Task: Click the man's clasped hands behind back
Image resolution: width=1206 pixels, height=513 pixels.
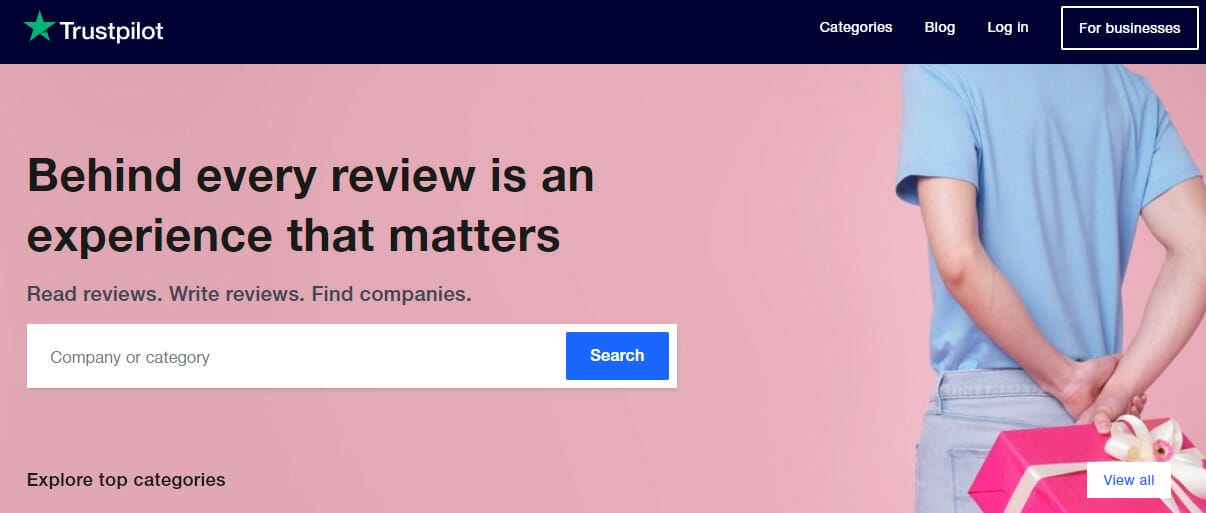Action: [x=1090, y=390]
